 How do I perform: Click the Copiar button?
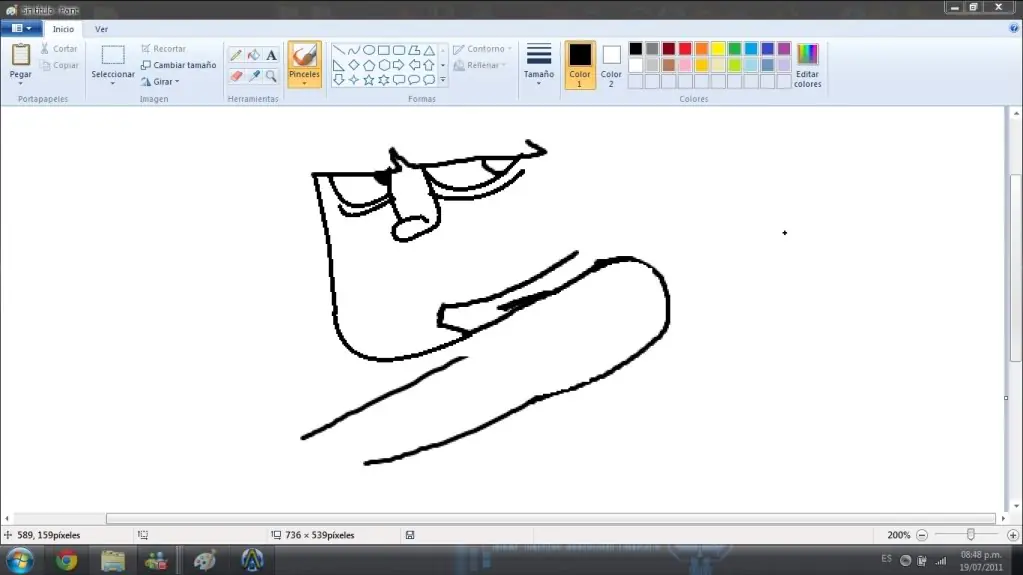click(x=59, y=65)
